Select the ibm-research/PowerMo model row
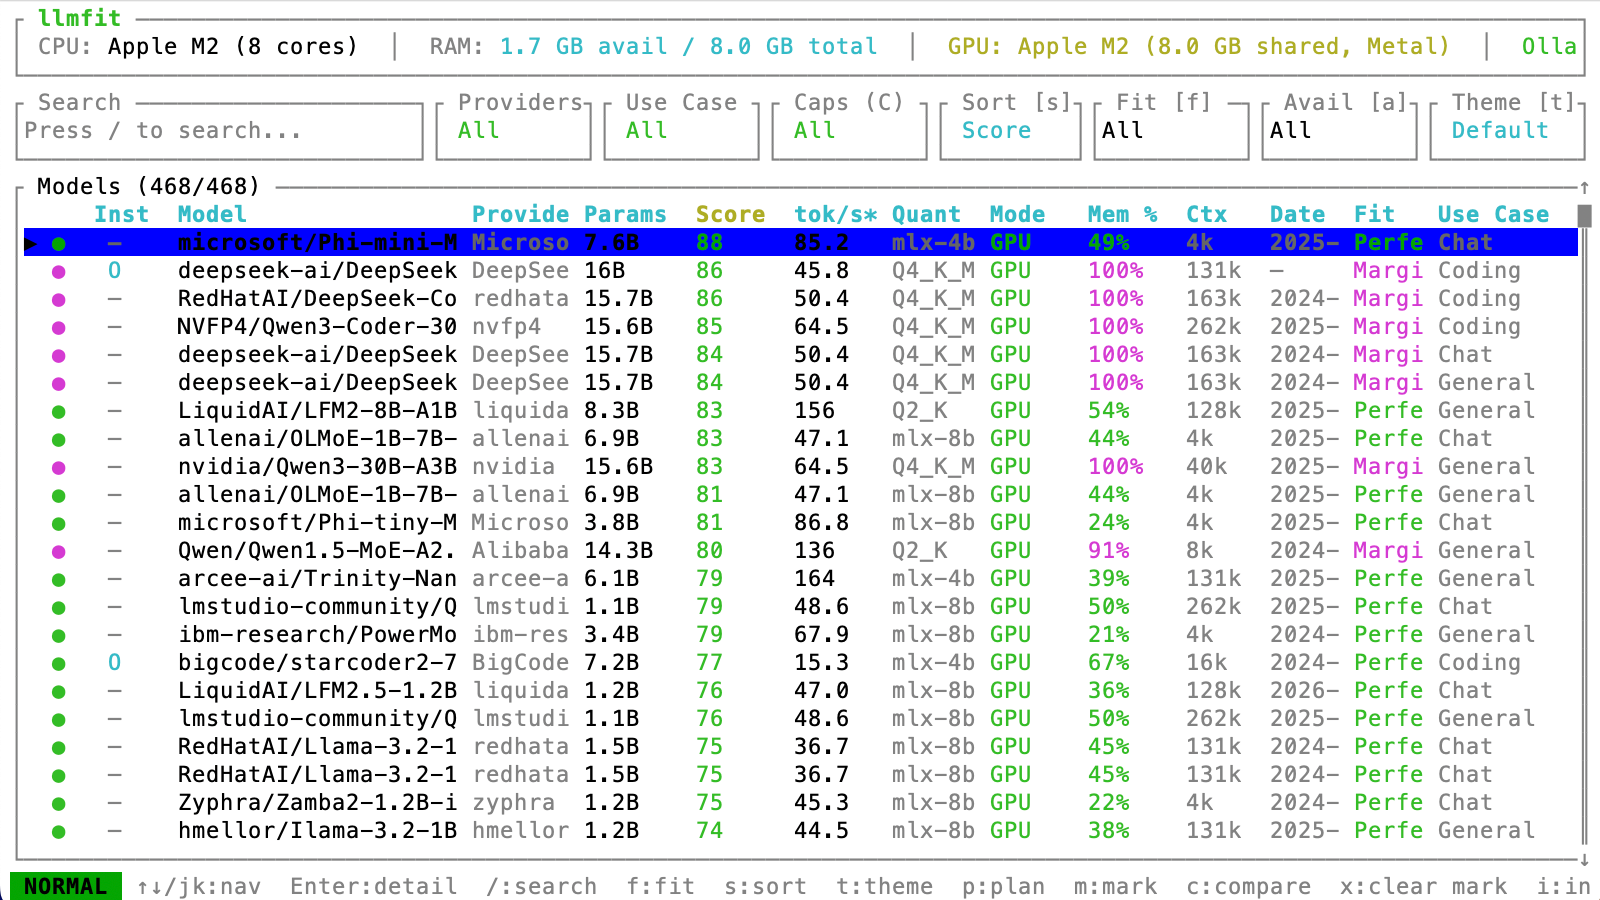The image size is (1600, 900). pos(800,635)
